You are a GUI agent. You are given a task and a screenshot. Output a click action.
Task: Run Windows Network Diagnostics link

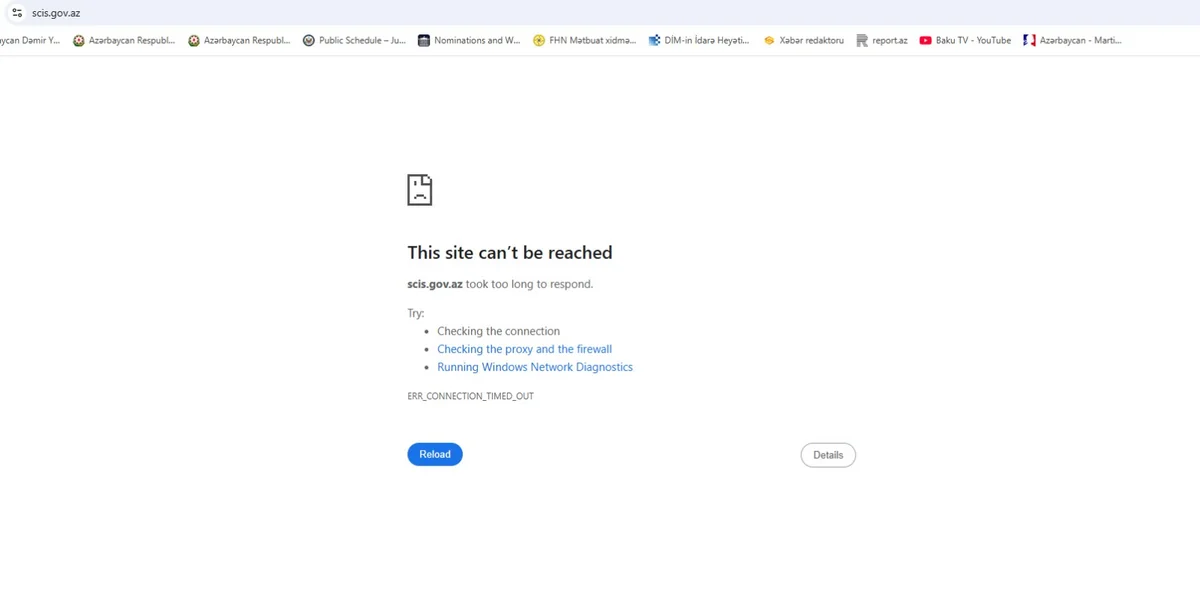tap(535, 367)
